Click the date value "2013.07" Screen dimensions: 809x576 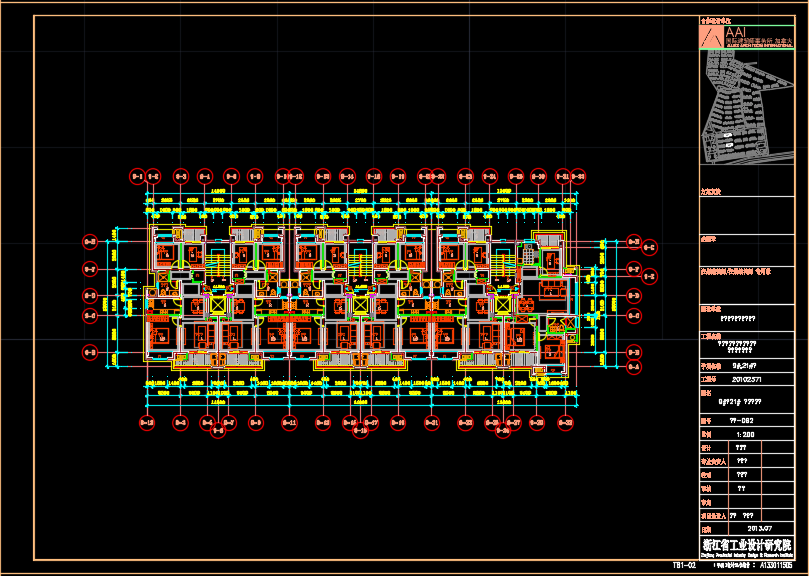(x=759, y=529)
